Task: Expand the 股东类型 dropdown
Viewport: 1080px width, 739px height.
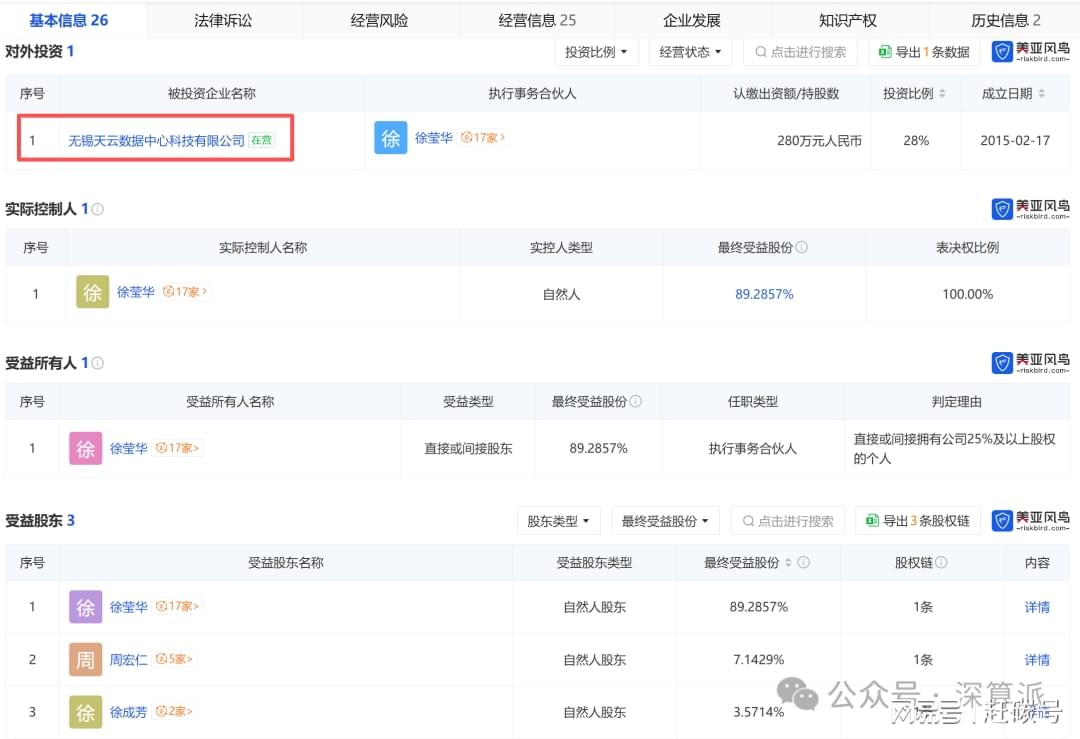Action: tap(559, 521)
